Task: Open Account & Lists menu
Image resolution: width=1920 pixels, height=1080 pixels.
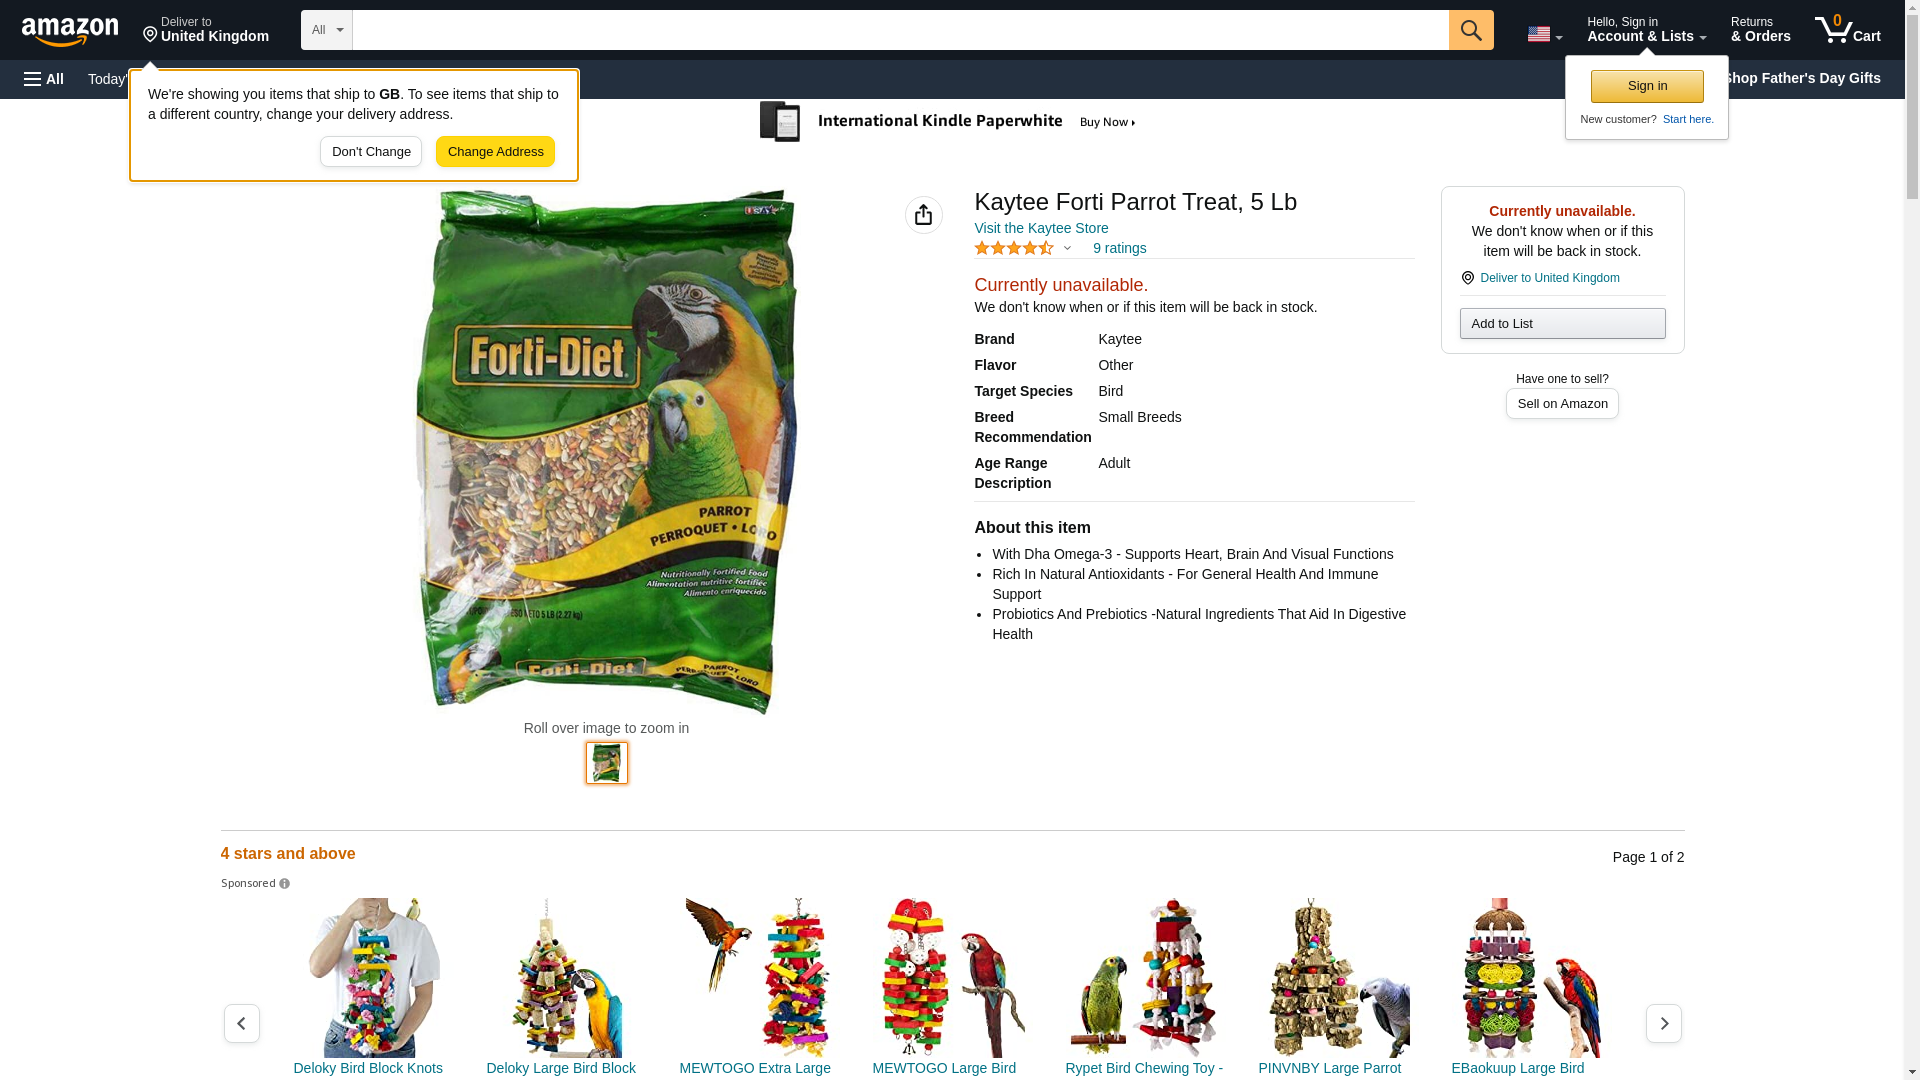Action: (x=1646, y=29)
